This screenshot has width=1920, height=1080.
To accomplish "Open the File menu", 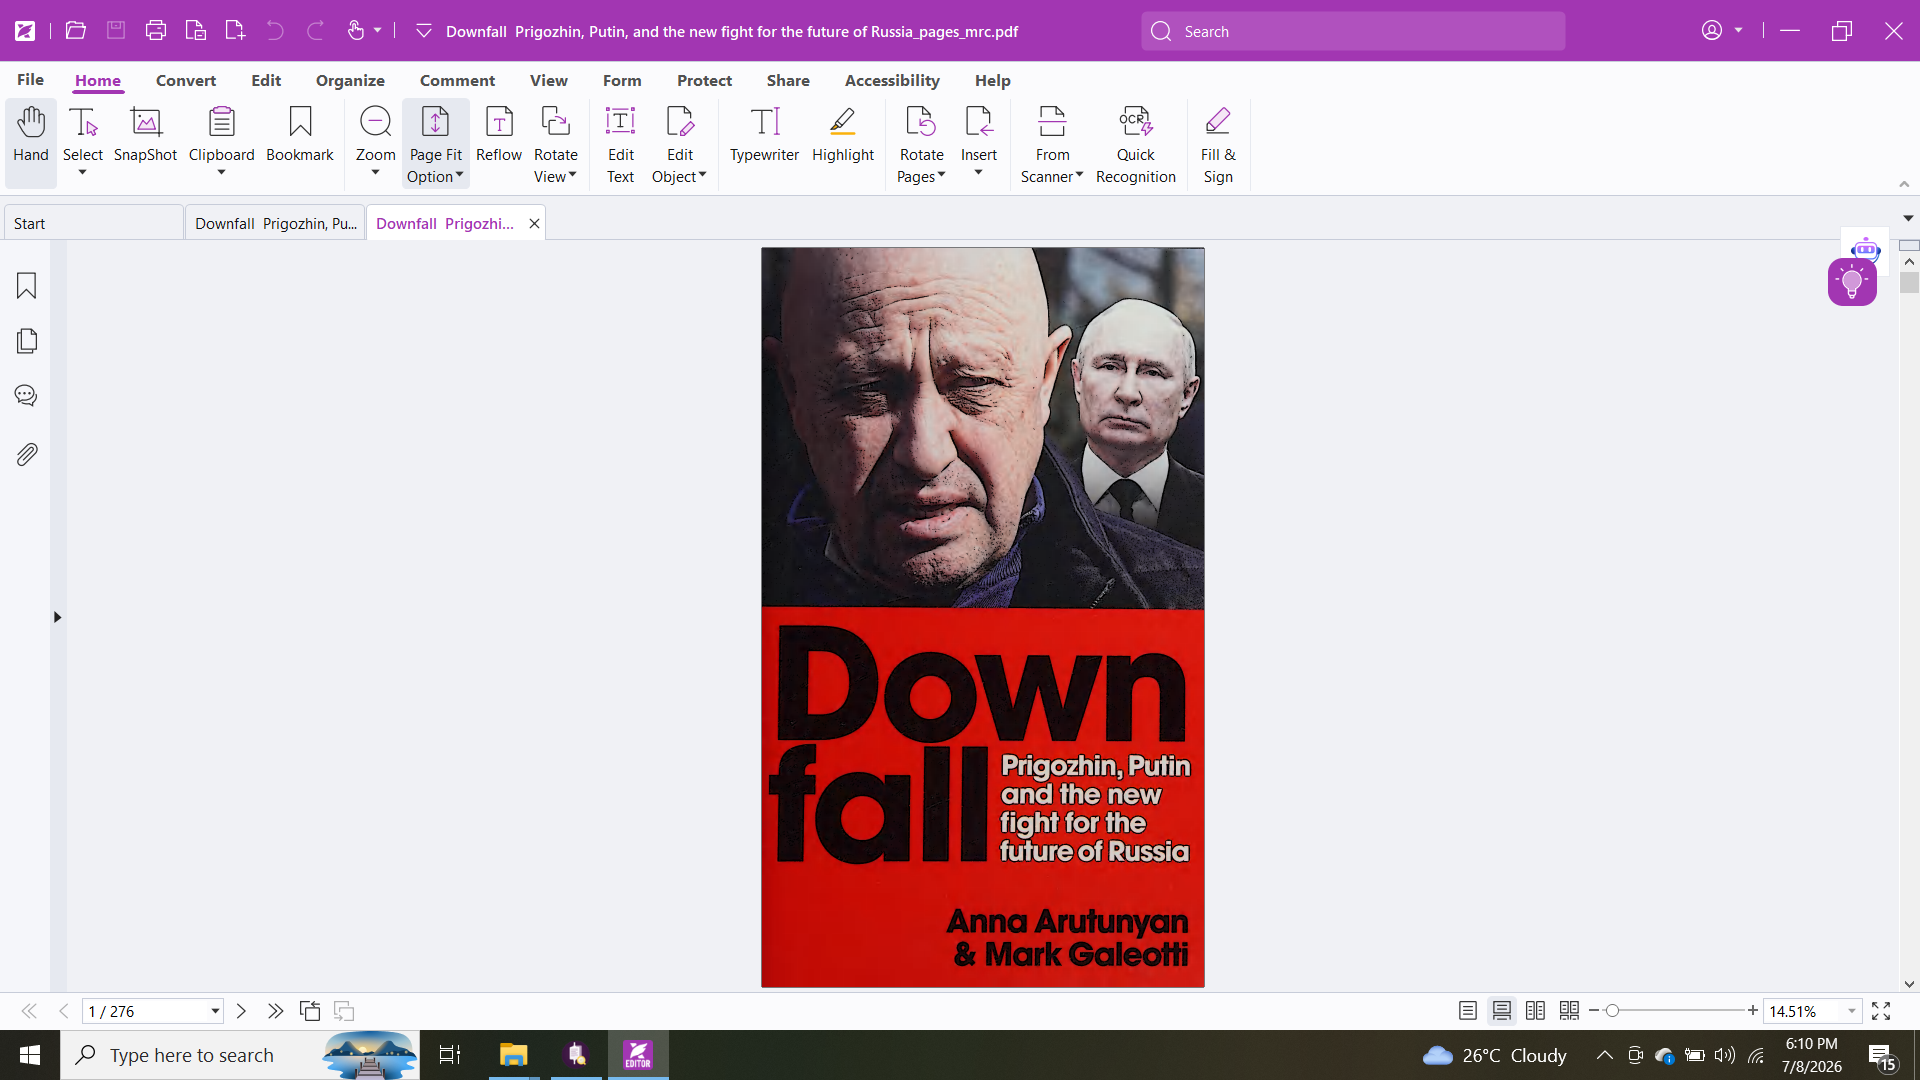I will tap(30, 80).
